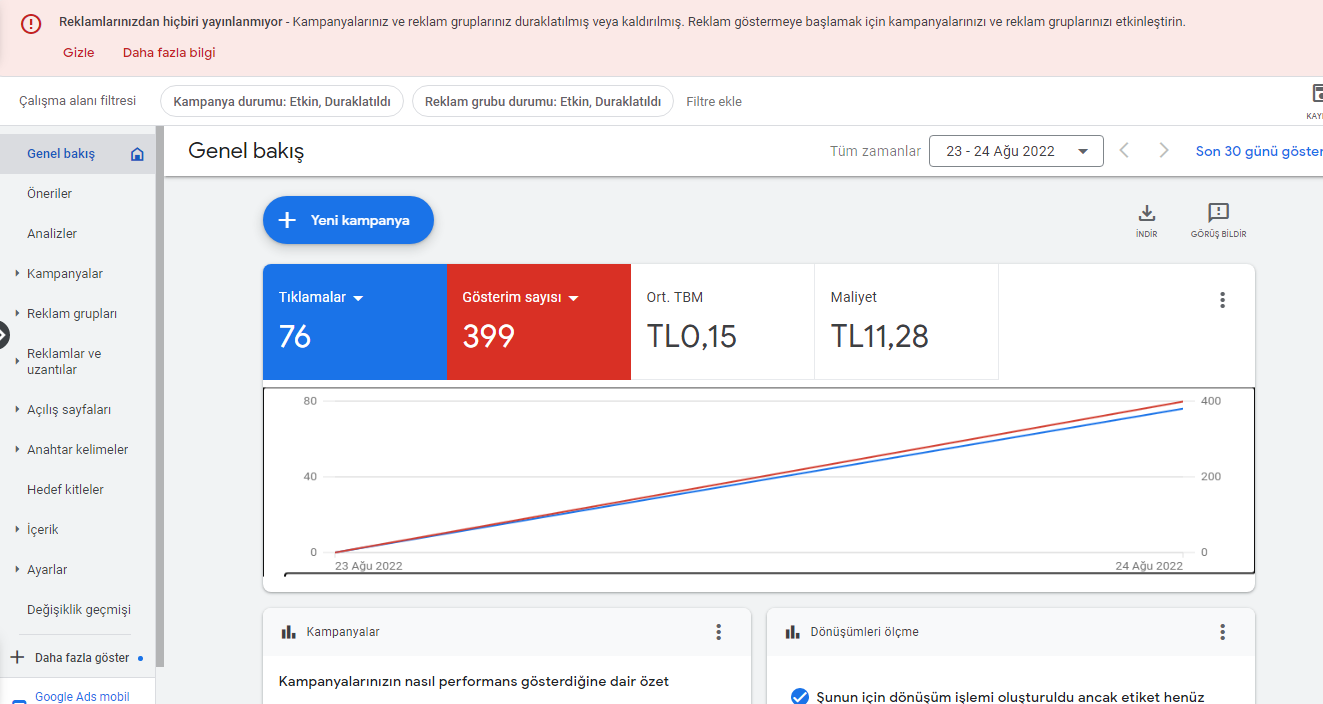Go to previous date range arrow
This screenshot has width=1323, height=704.
click(1124, 151)
